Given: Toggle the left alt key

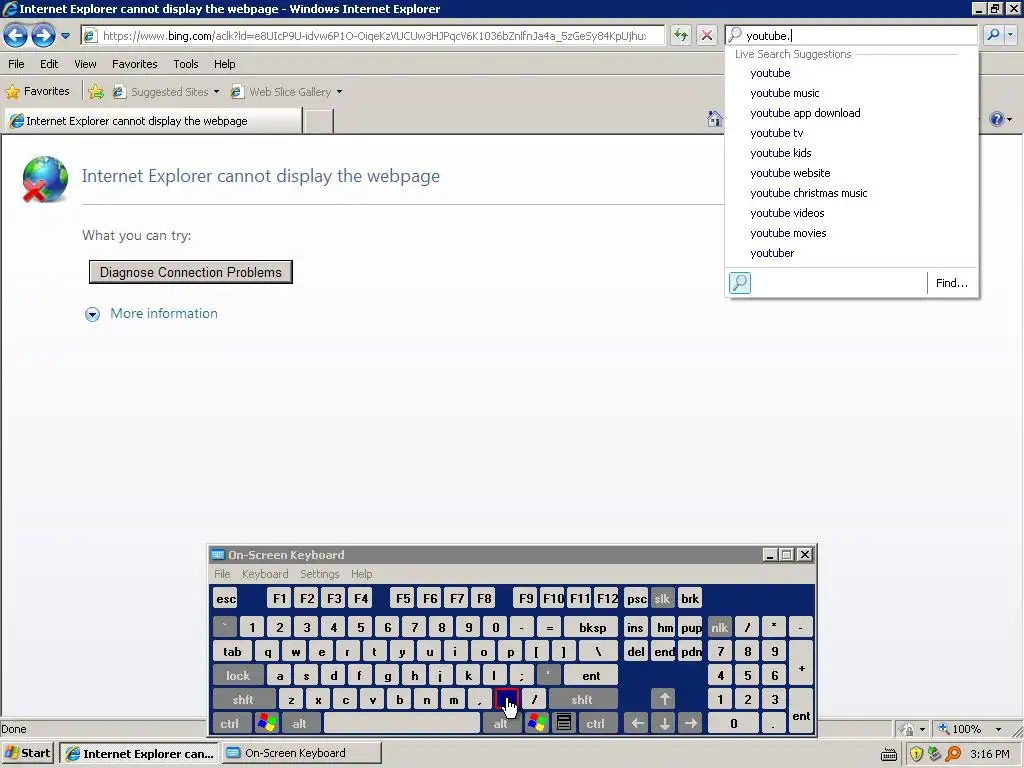Looking at the screenshot, I should tap(300, 724).
